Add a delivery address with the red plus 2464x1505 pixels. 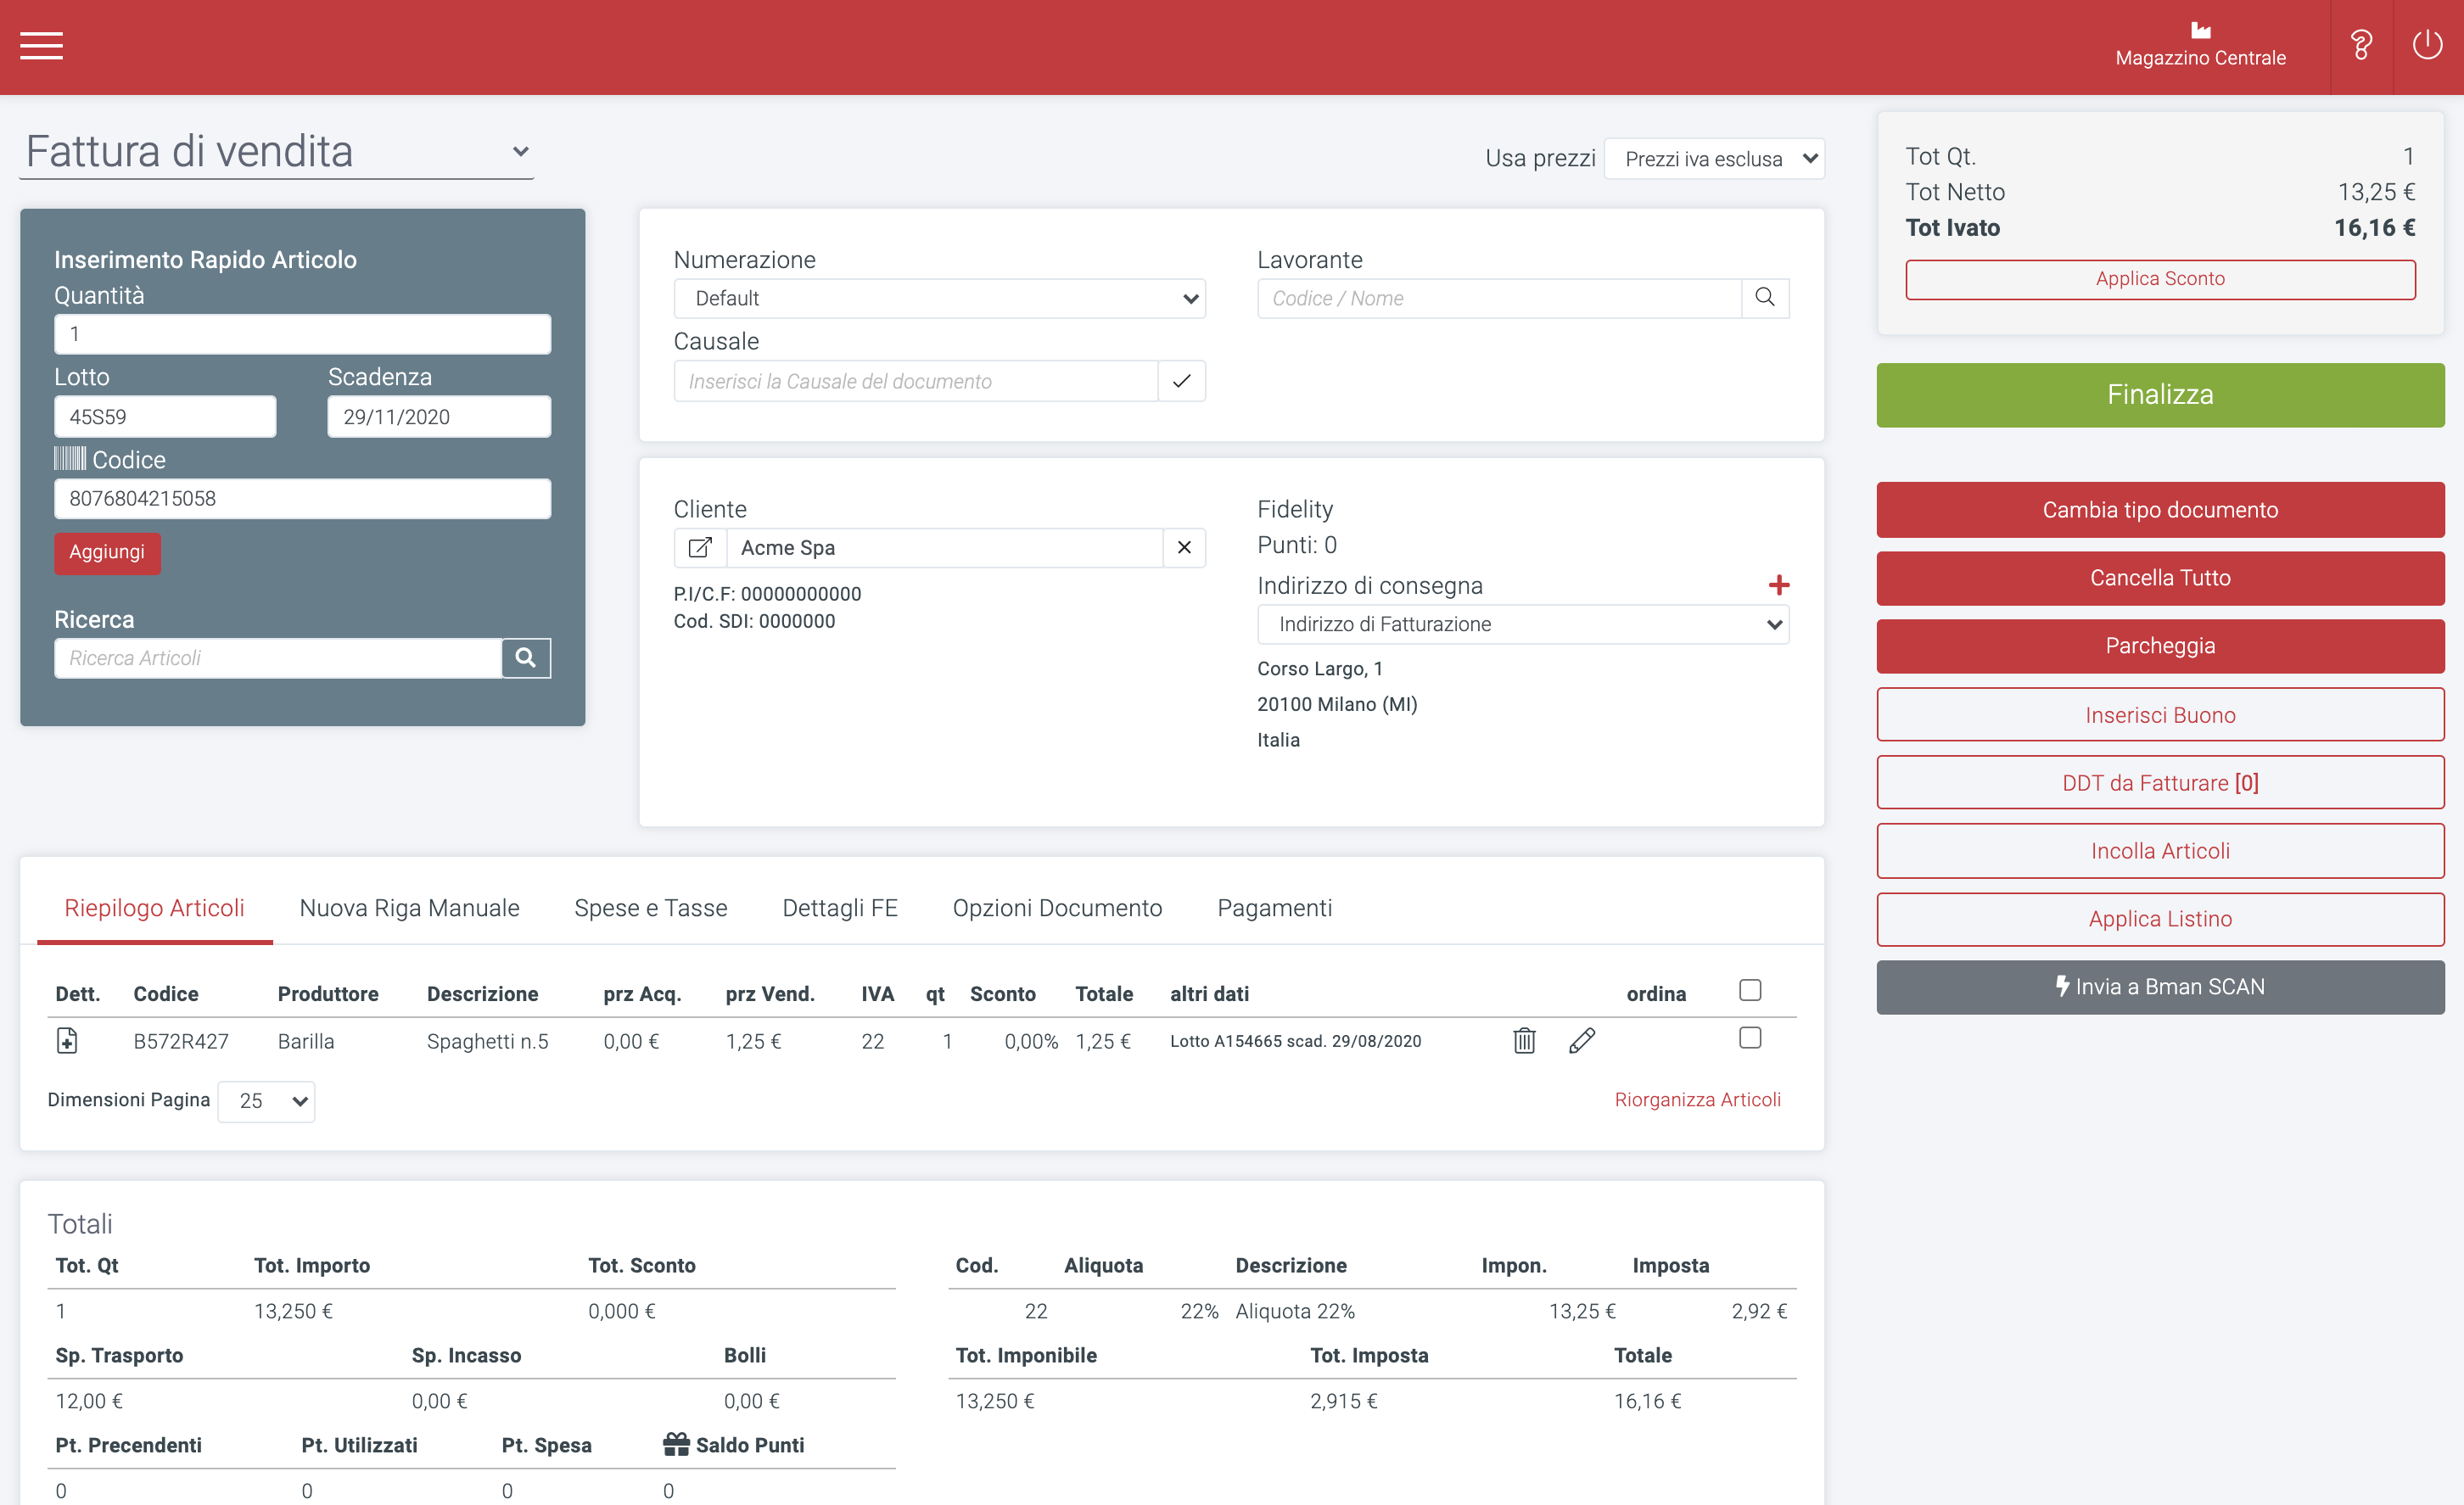pos(1778,585)
